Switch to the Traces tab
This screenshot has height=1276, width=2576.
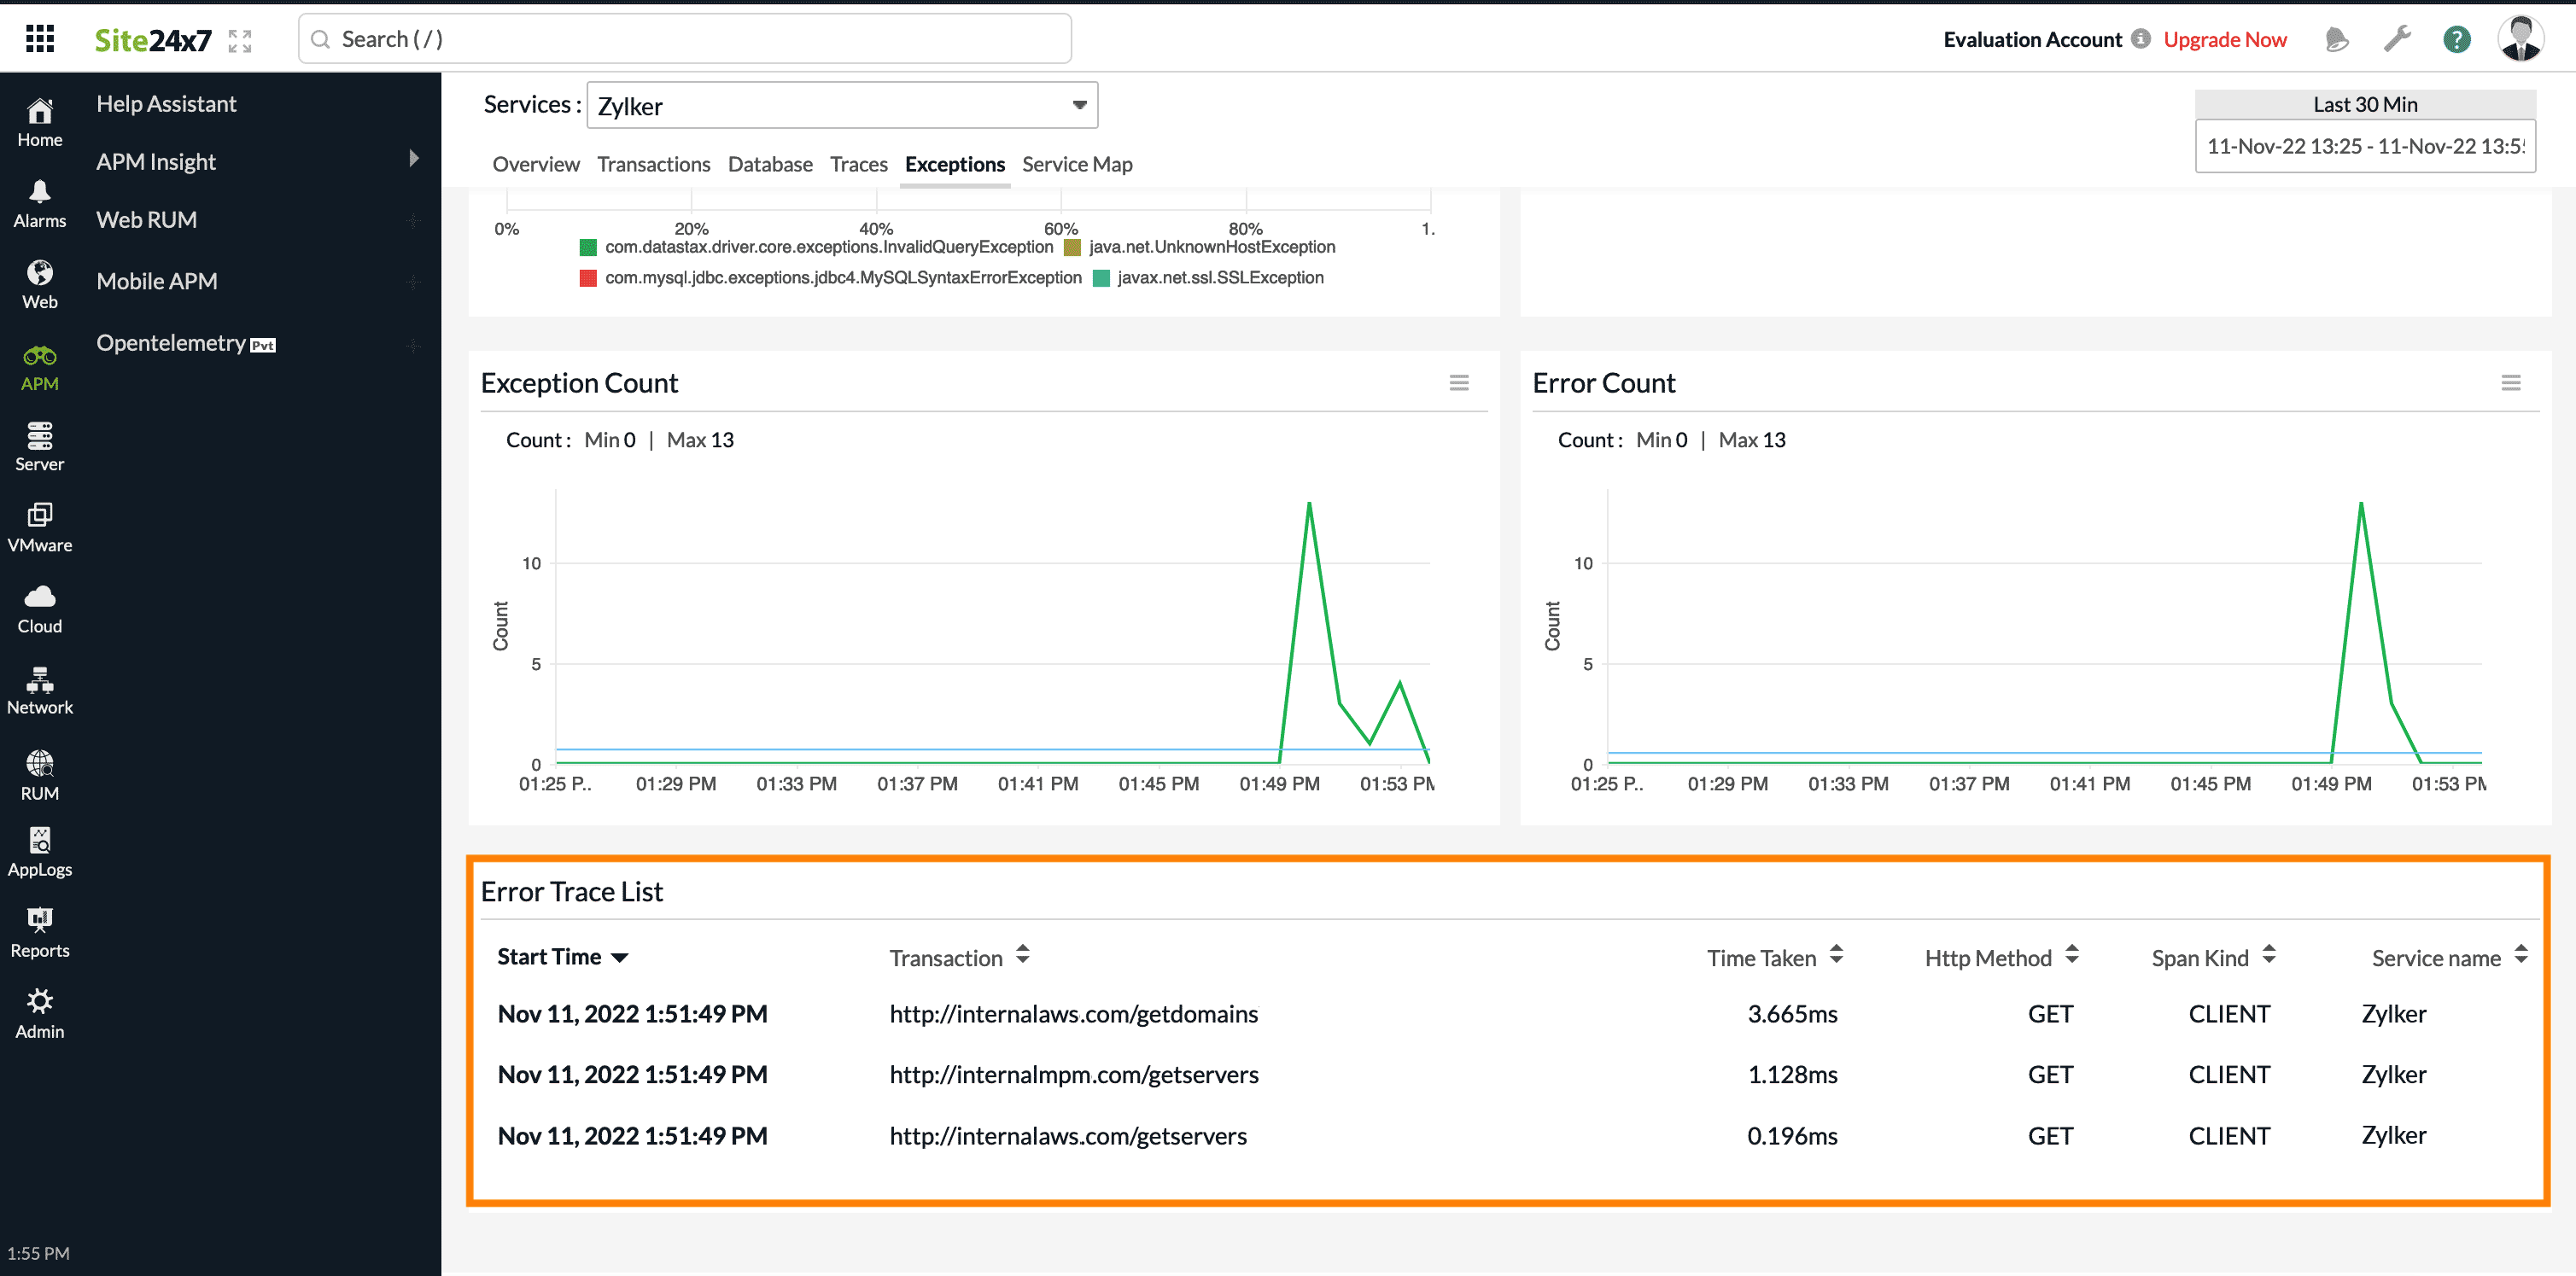tap(858, 164)
